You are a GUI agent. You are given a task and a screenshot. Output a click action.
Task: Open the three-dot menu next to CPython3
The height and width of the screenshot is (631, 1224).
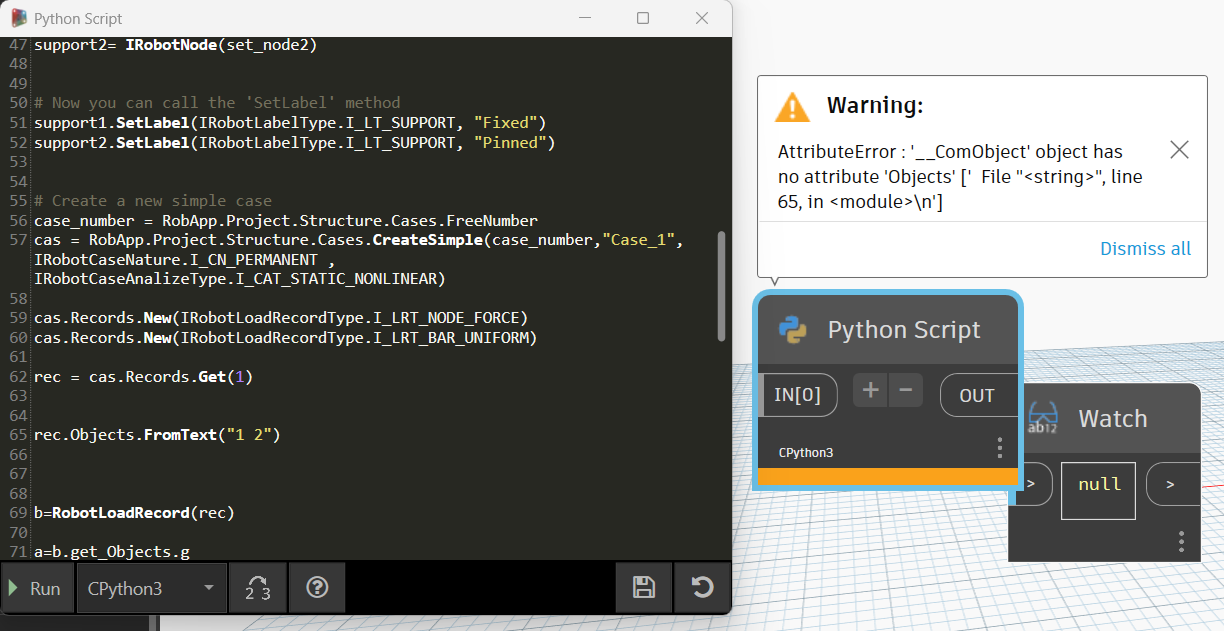click(999, 449)
